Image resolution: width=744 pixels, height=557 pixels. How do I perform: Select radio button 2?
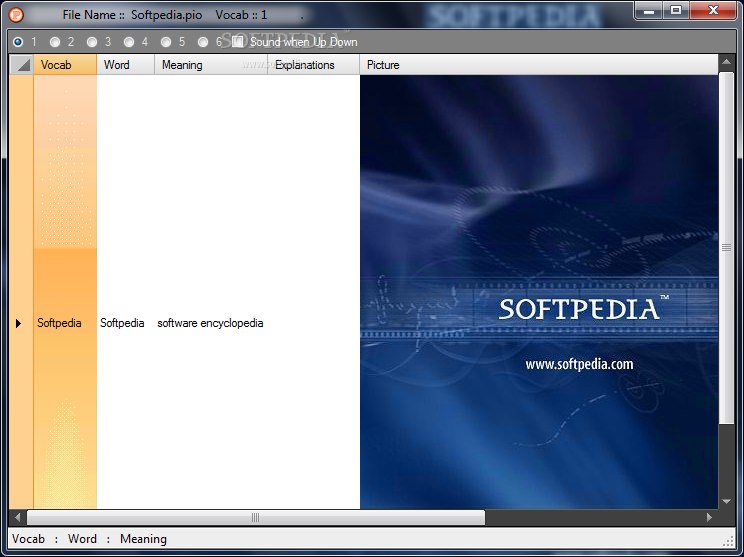point(55,42)
